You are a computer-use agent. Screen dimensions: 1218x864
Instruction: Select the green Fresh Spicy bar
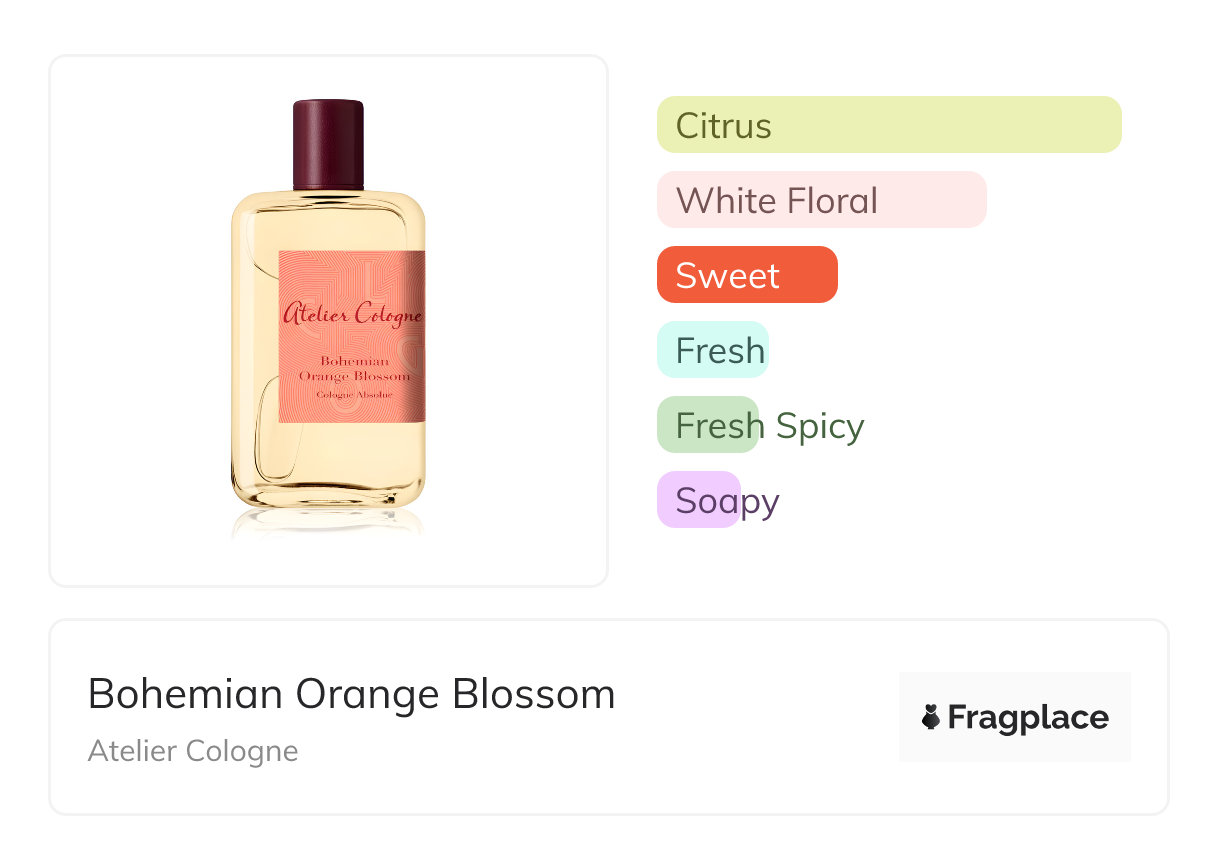pyautogui.click(x=708, y=425)
